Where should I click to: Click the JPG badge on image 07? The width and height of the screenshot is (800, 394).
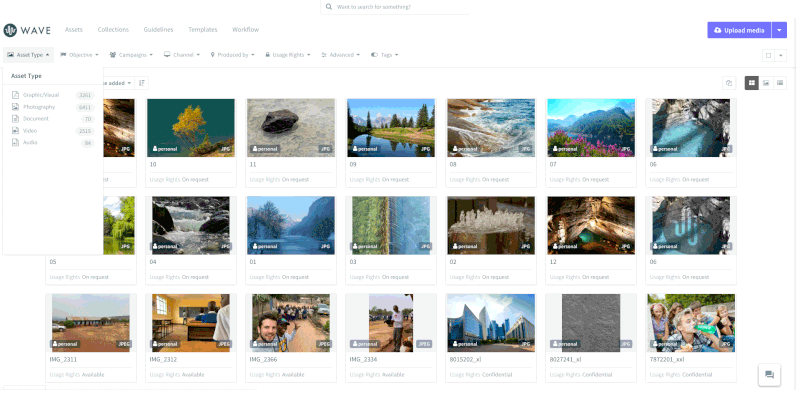click(x=626, y=149)
